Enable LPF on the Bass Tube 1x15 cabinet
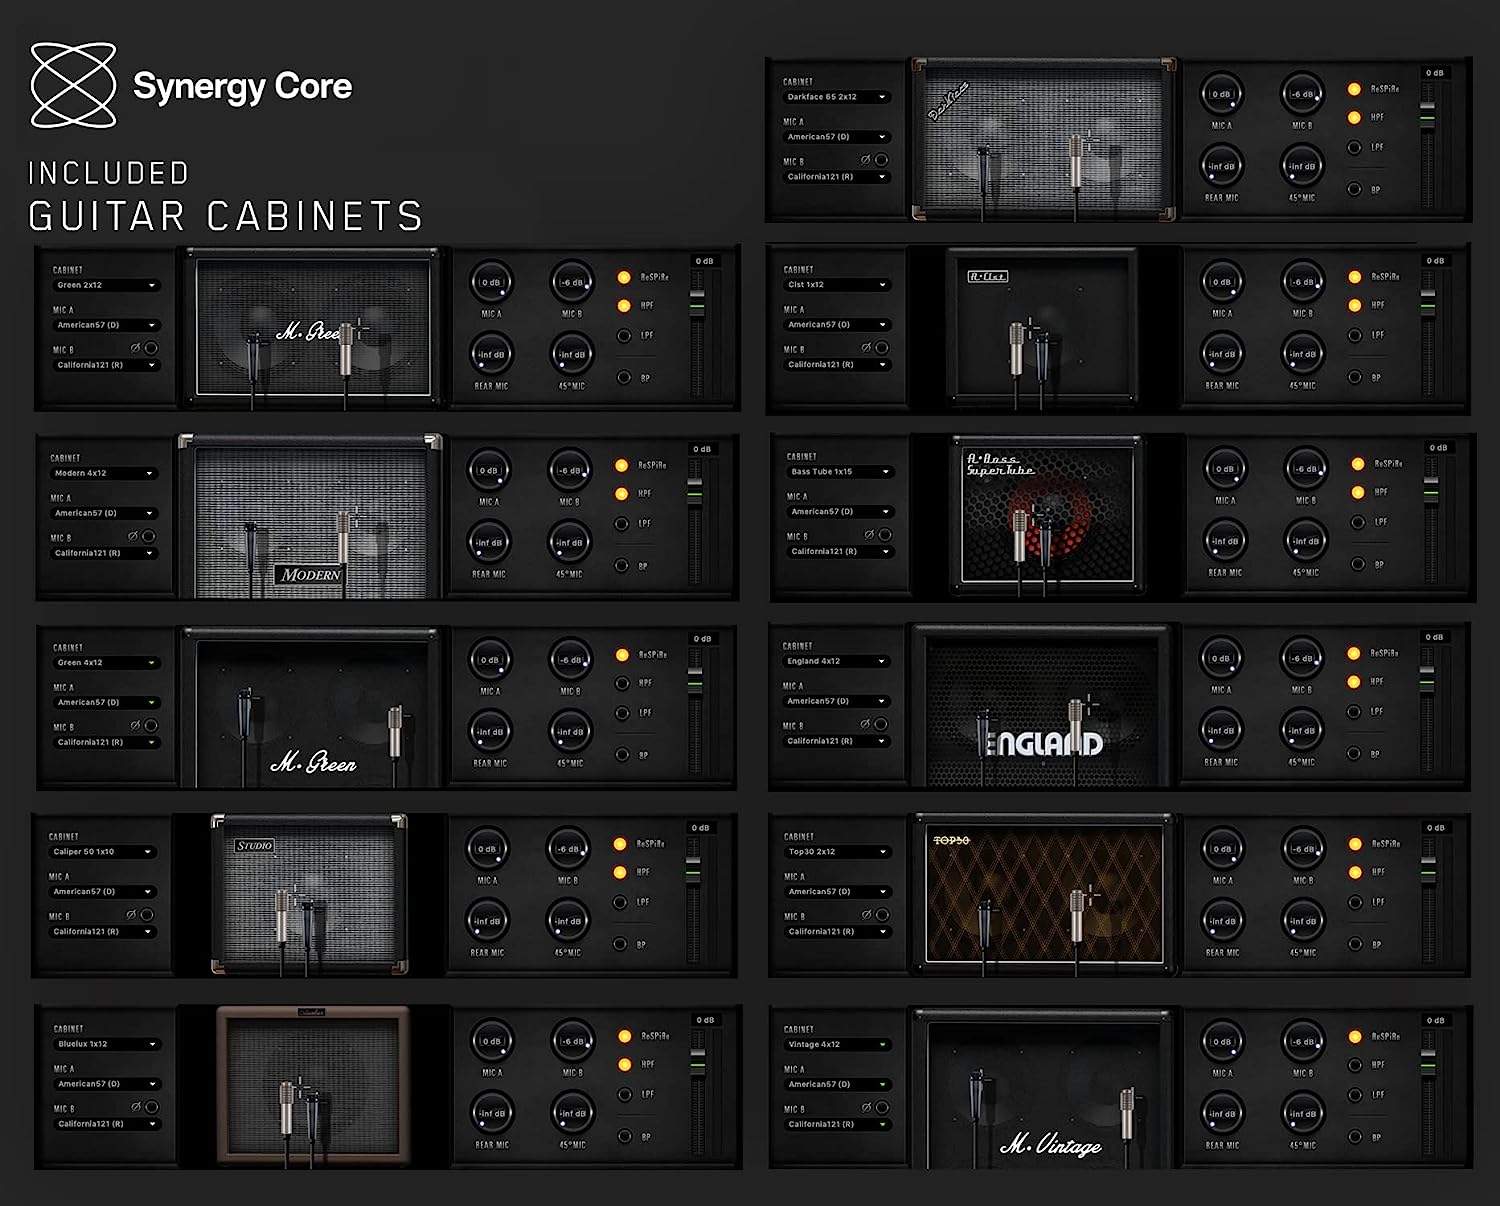 (x=1358, y=522)
